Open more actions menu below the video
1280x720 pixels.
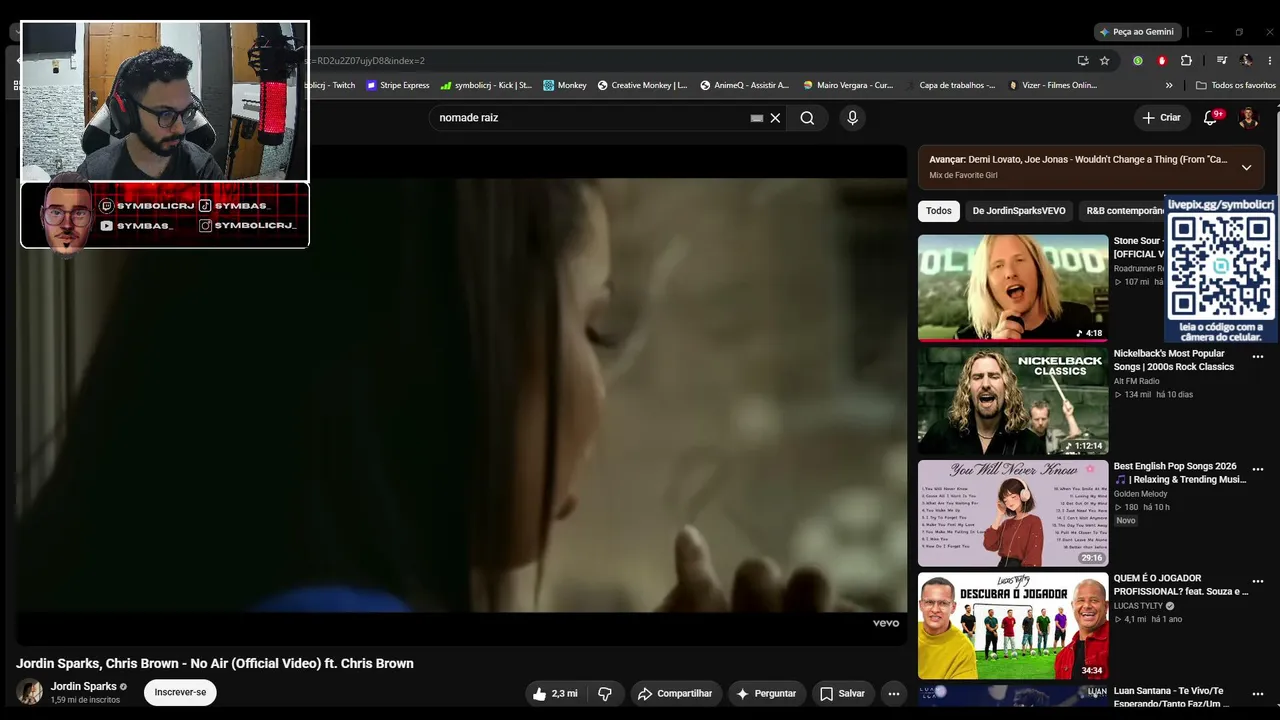click(x=894, y=694)
